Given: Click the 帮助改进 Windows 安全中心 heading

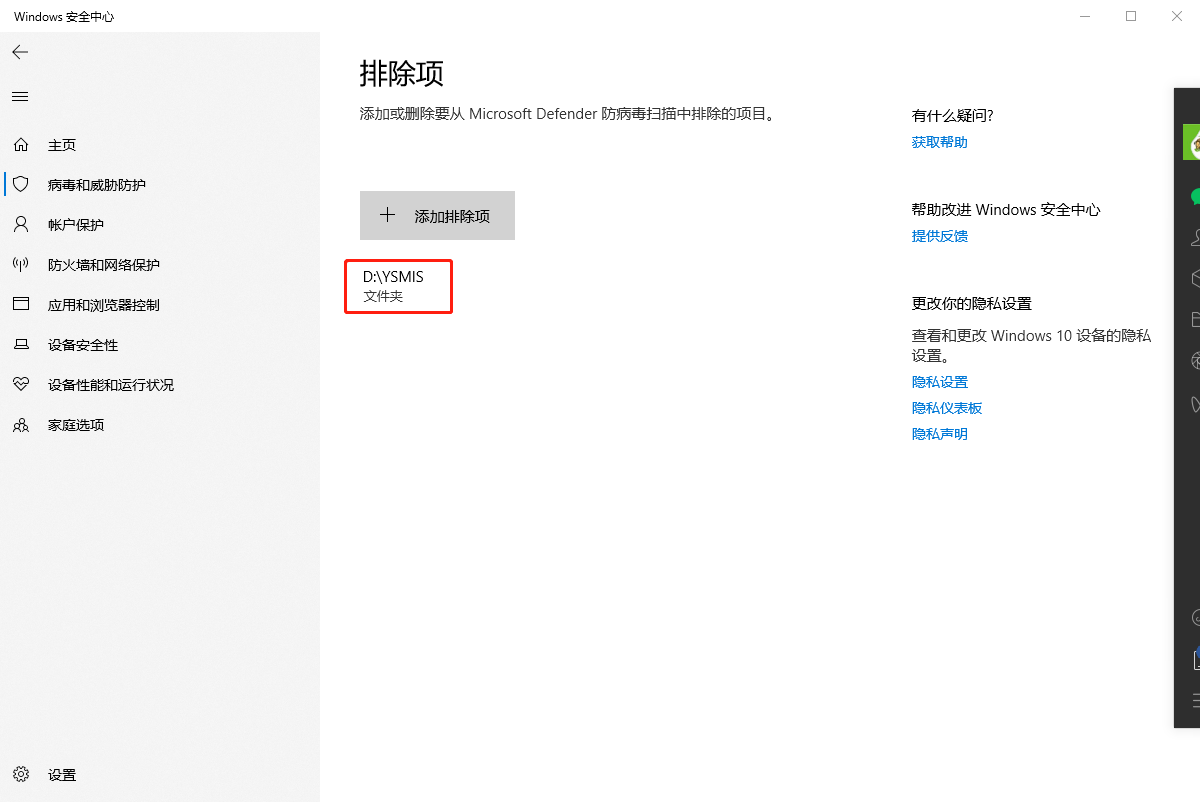Looking at the screenshot, I should [1006, 210].
